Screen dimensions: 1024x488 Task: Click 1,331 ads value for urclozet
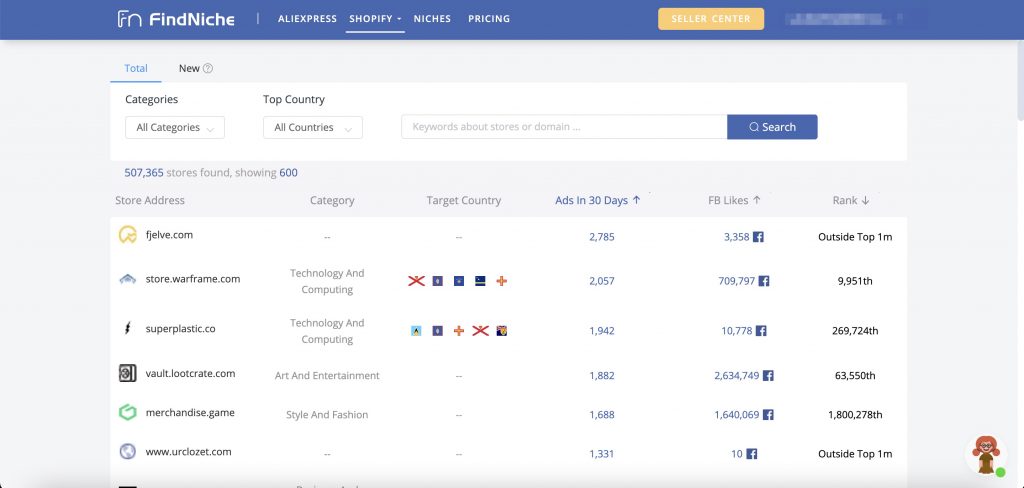601,453
